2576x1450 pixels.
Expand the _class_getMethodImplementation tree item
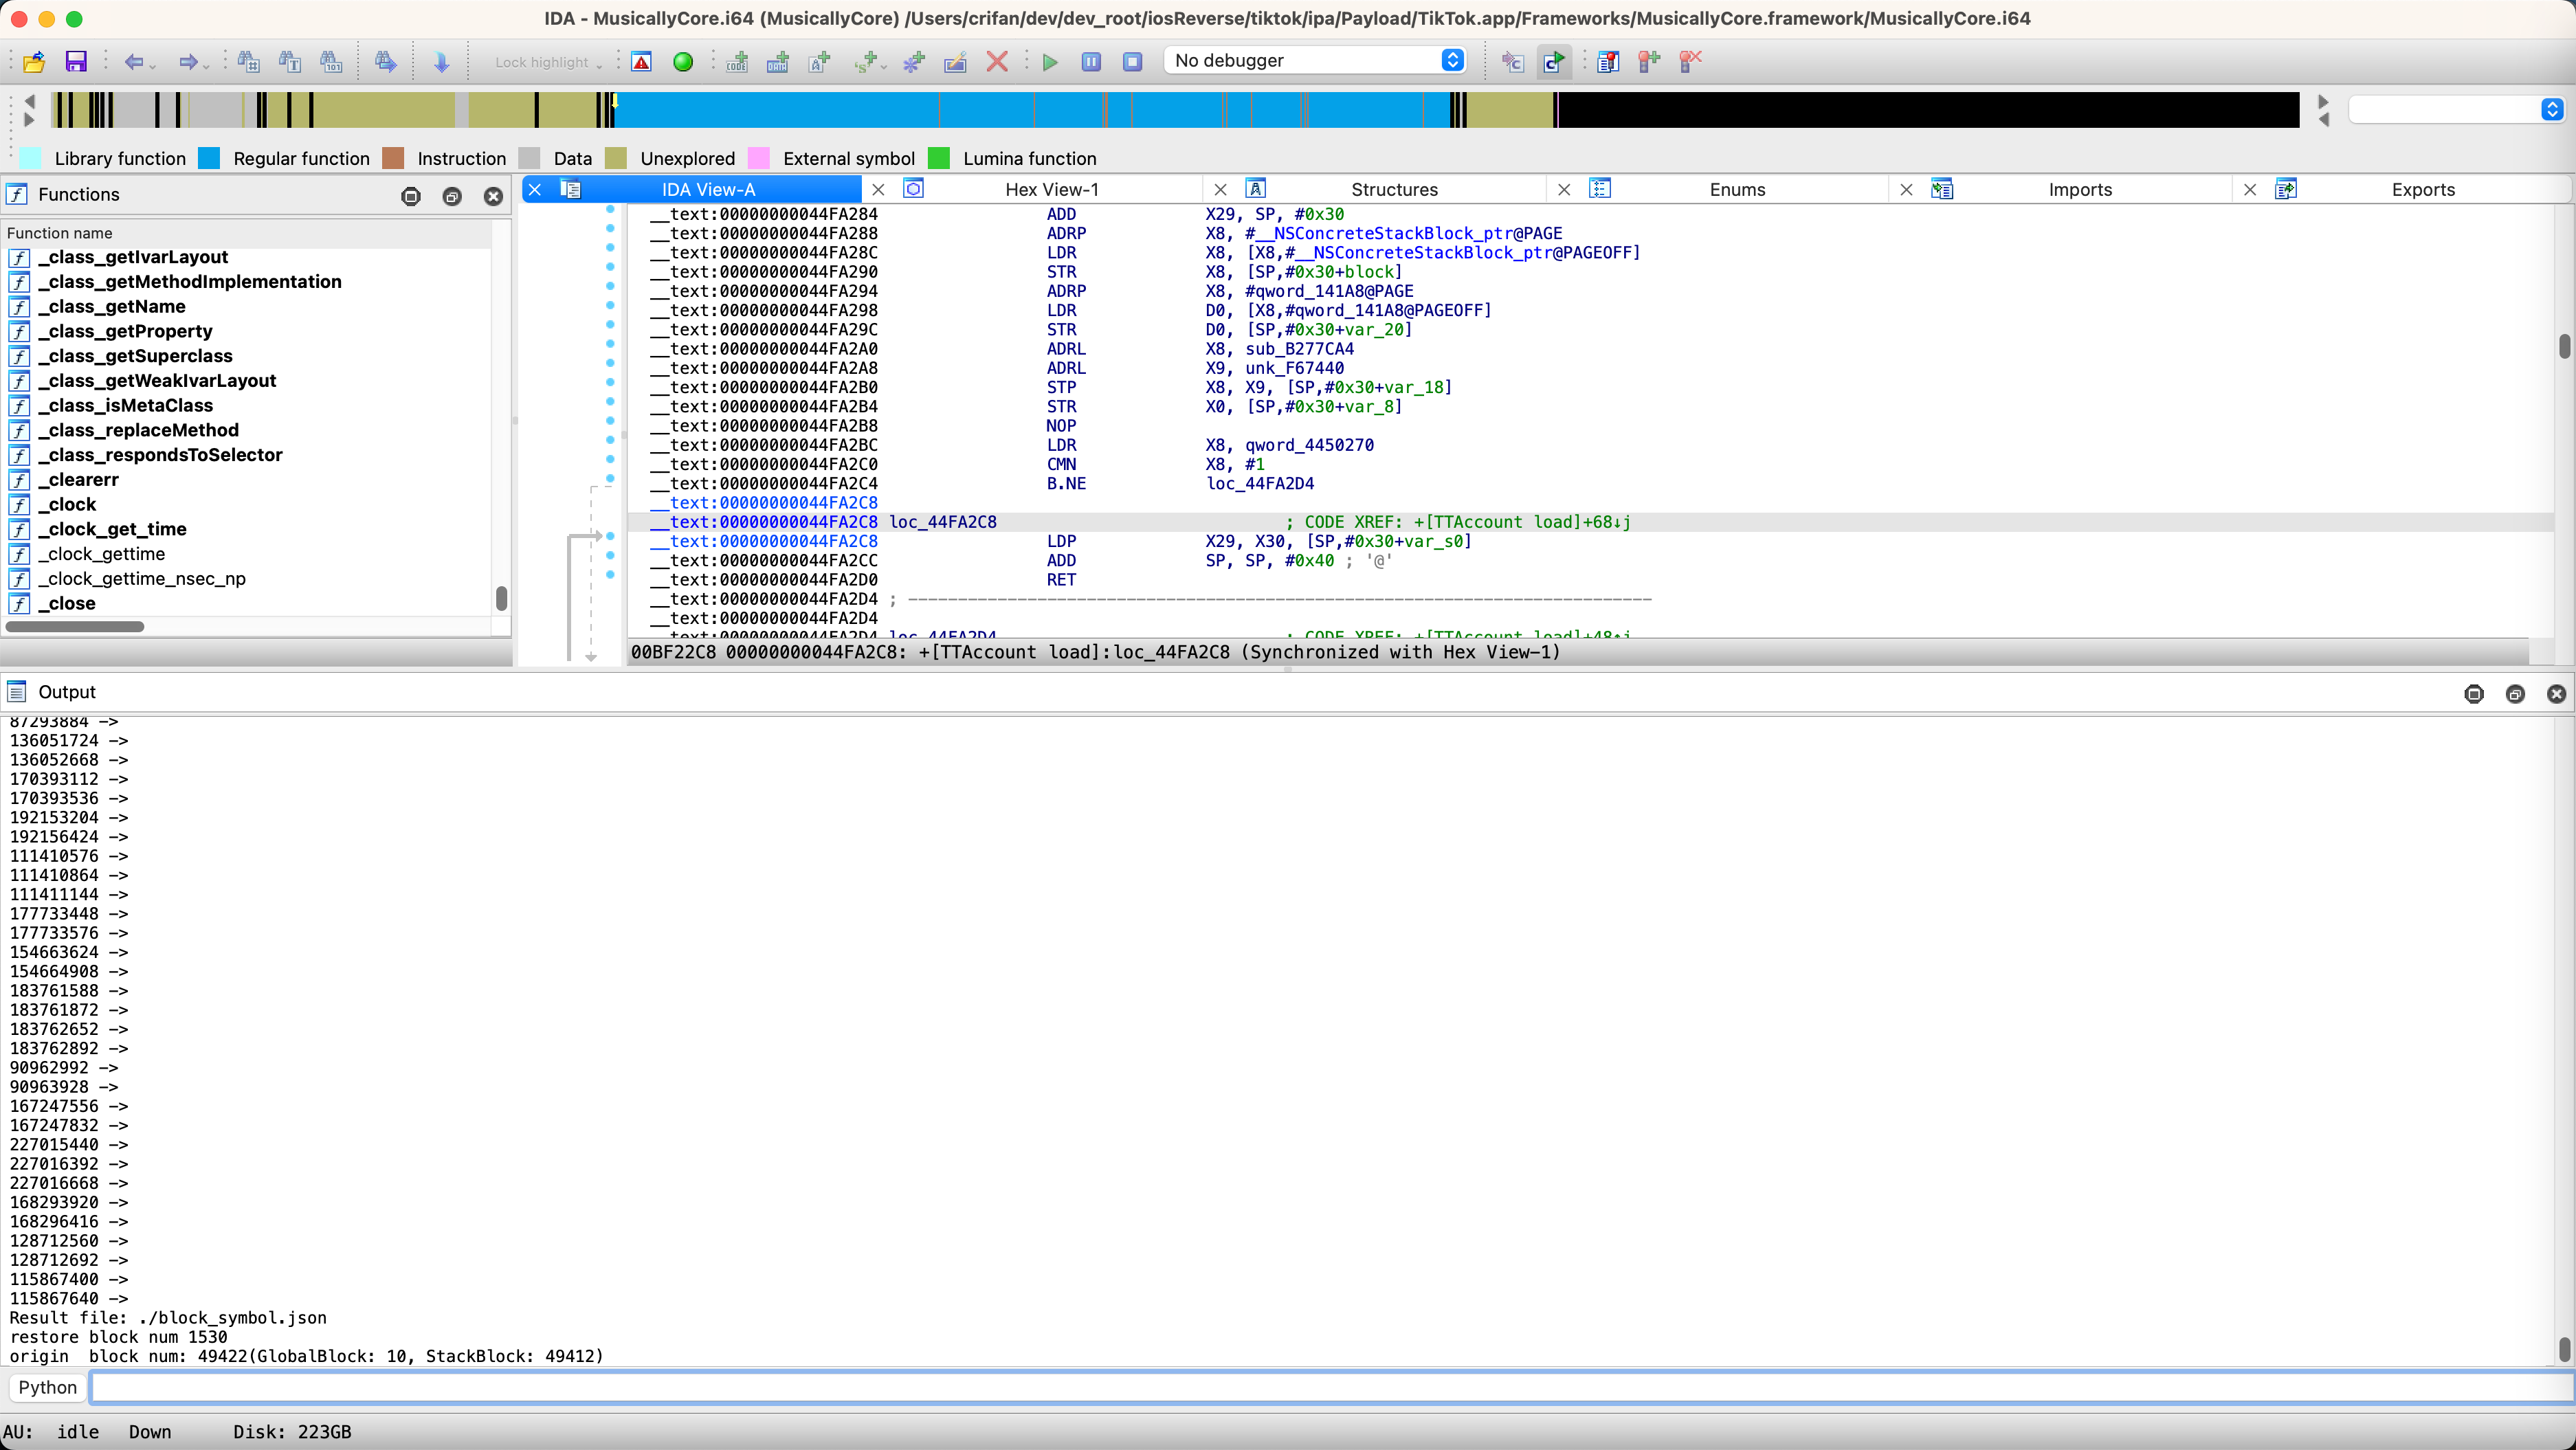click(x=189, y=281)
